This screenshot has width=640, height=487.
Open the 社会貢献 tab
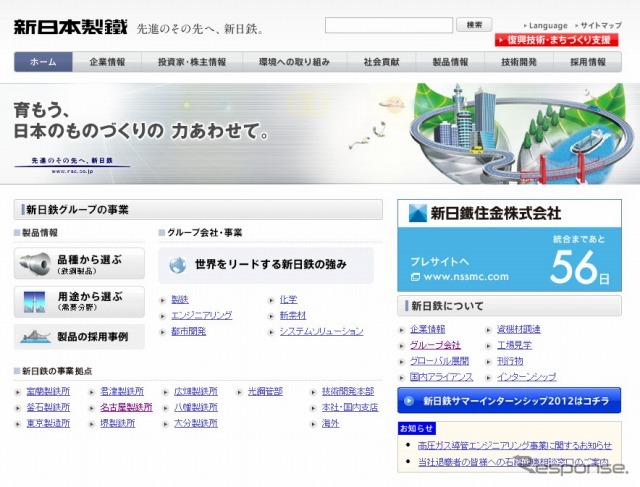pyautogui.click(x=382, y=62)
